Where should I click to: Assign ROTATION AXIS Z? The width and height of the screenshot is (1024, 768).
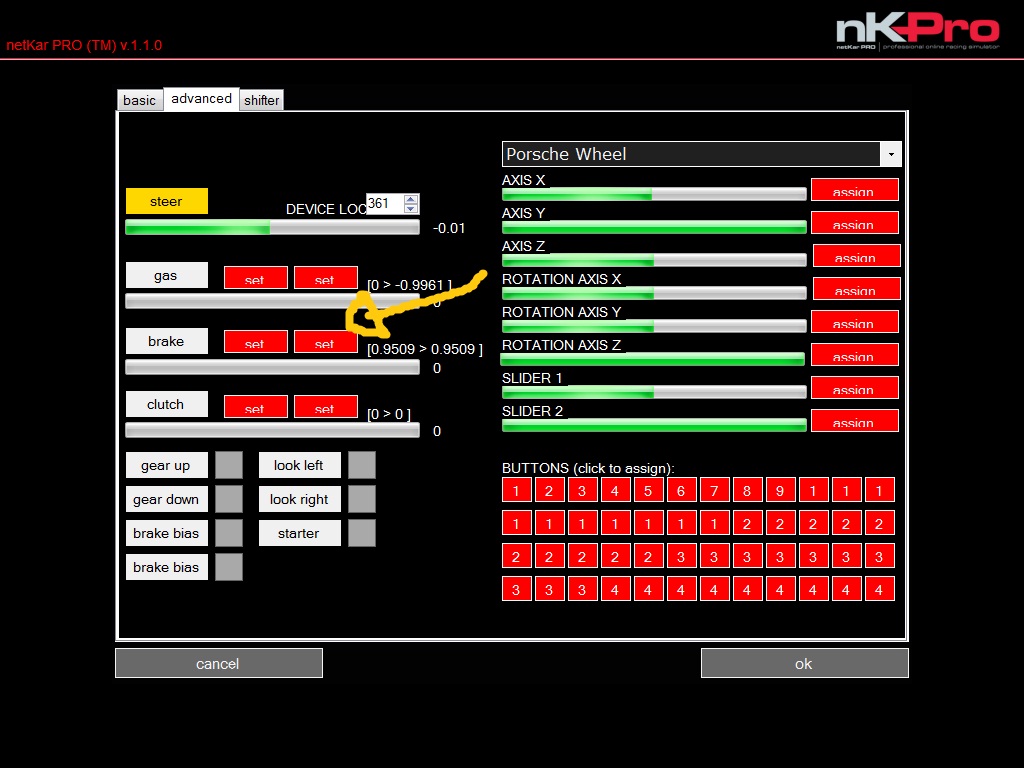tap(855, 355)
